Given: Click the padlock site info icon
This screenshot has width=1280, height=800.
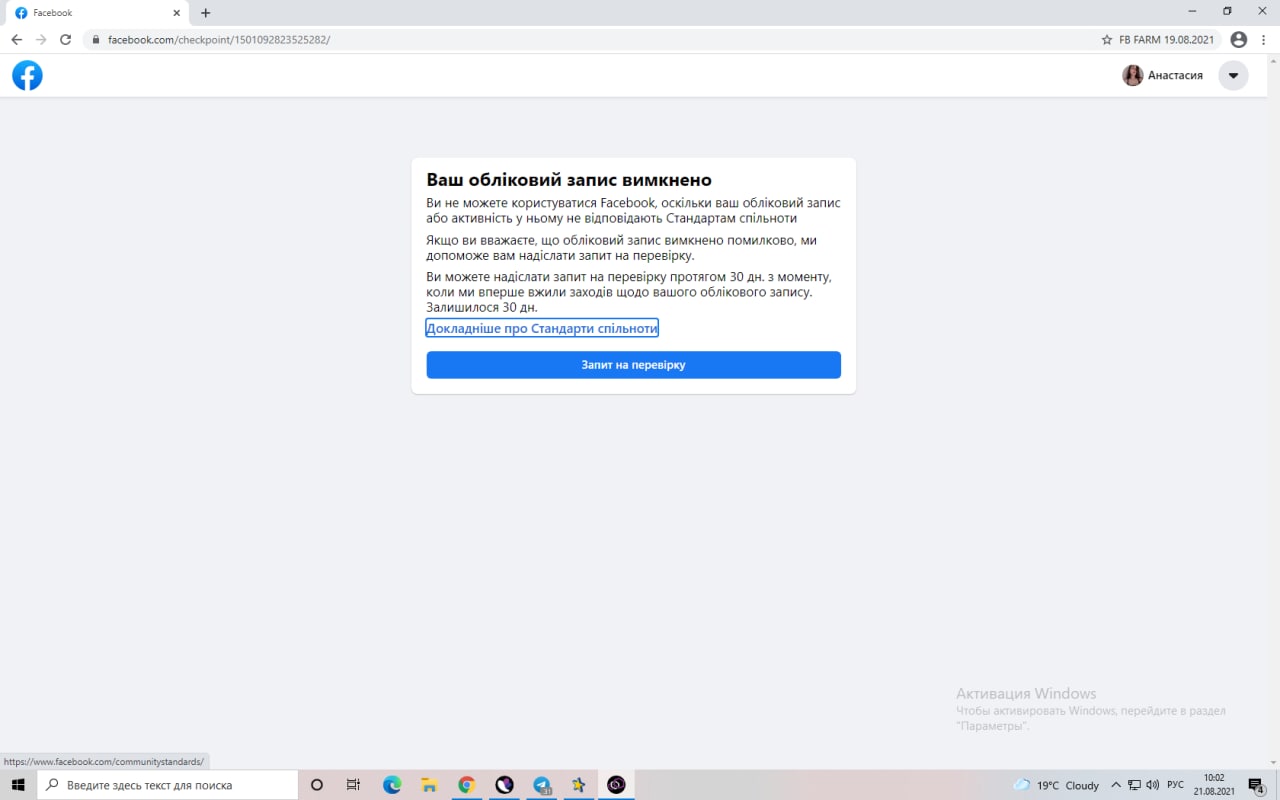Looking at the screenshot, I should tap(96, 40).
